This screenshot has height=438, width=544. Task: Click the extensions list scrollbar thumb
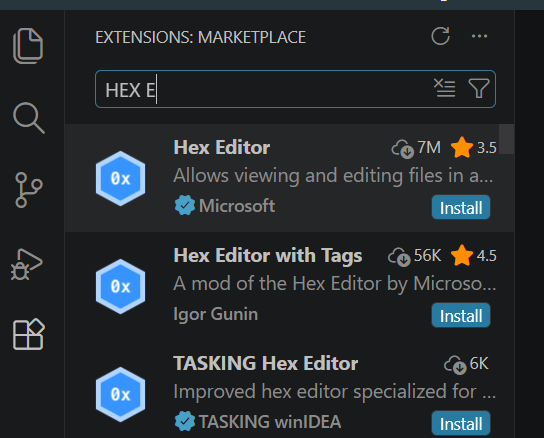507,139
